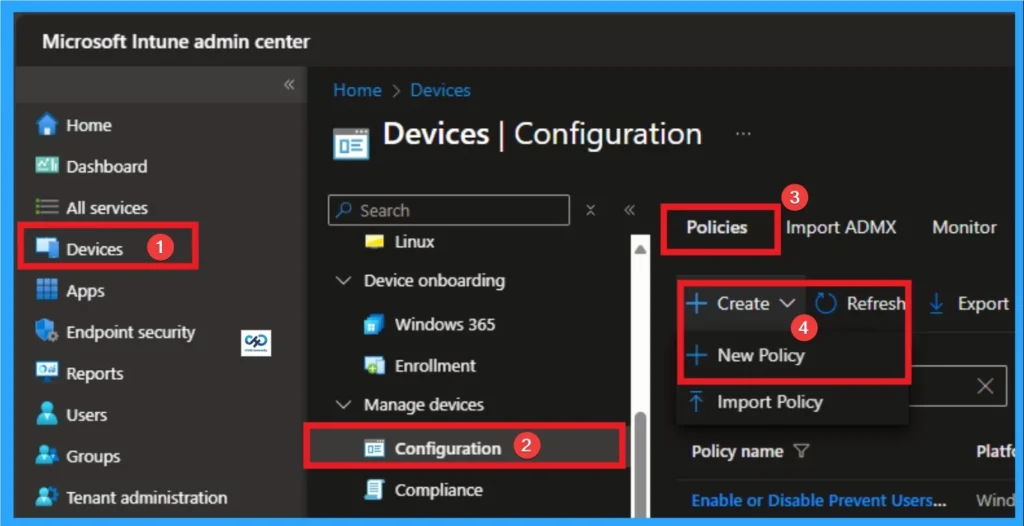The height and width of the screenshot is (526, 1024).
Task: Click the Users person icon
Action: pos(47,414)
